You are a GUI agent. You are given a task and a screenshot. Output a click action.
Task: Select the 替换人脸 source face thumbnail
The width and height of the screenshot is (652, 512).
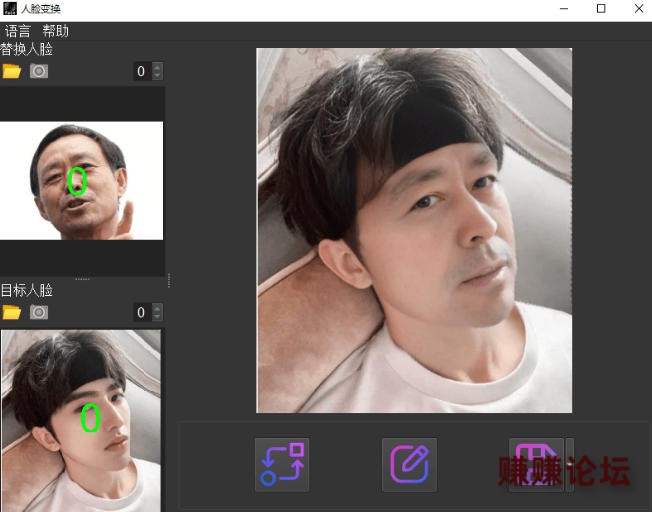coord(82,181)
